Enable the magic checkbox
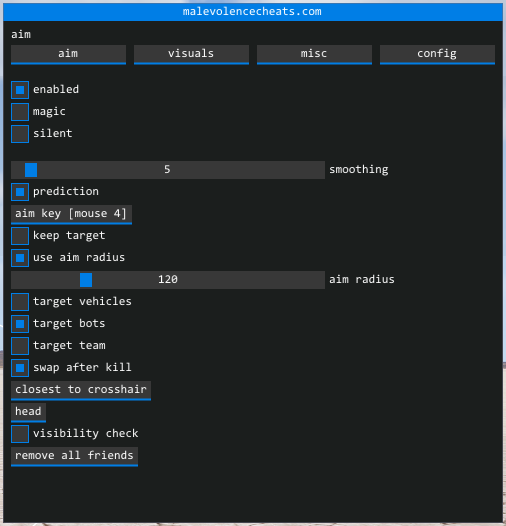506x526 pixels. (x=20, y=112)
